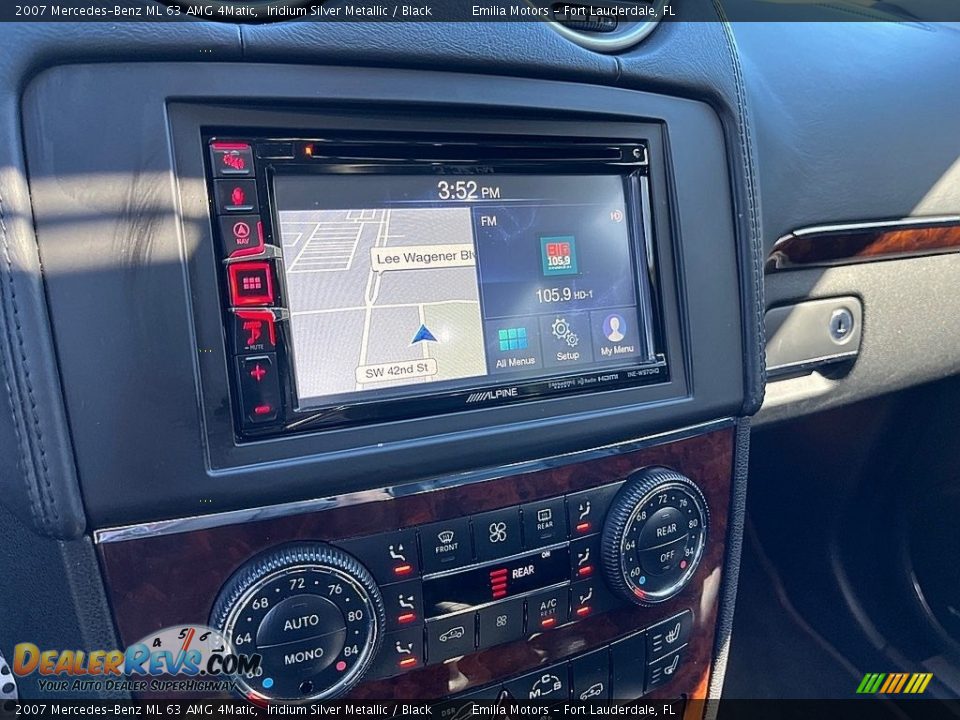Viewport: 960px width, 720px height.
Task: Toggle the audio MUTE hard key
Action: (254, 334)
